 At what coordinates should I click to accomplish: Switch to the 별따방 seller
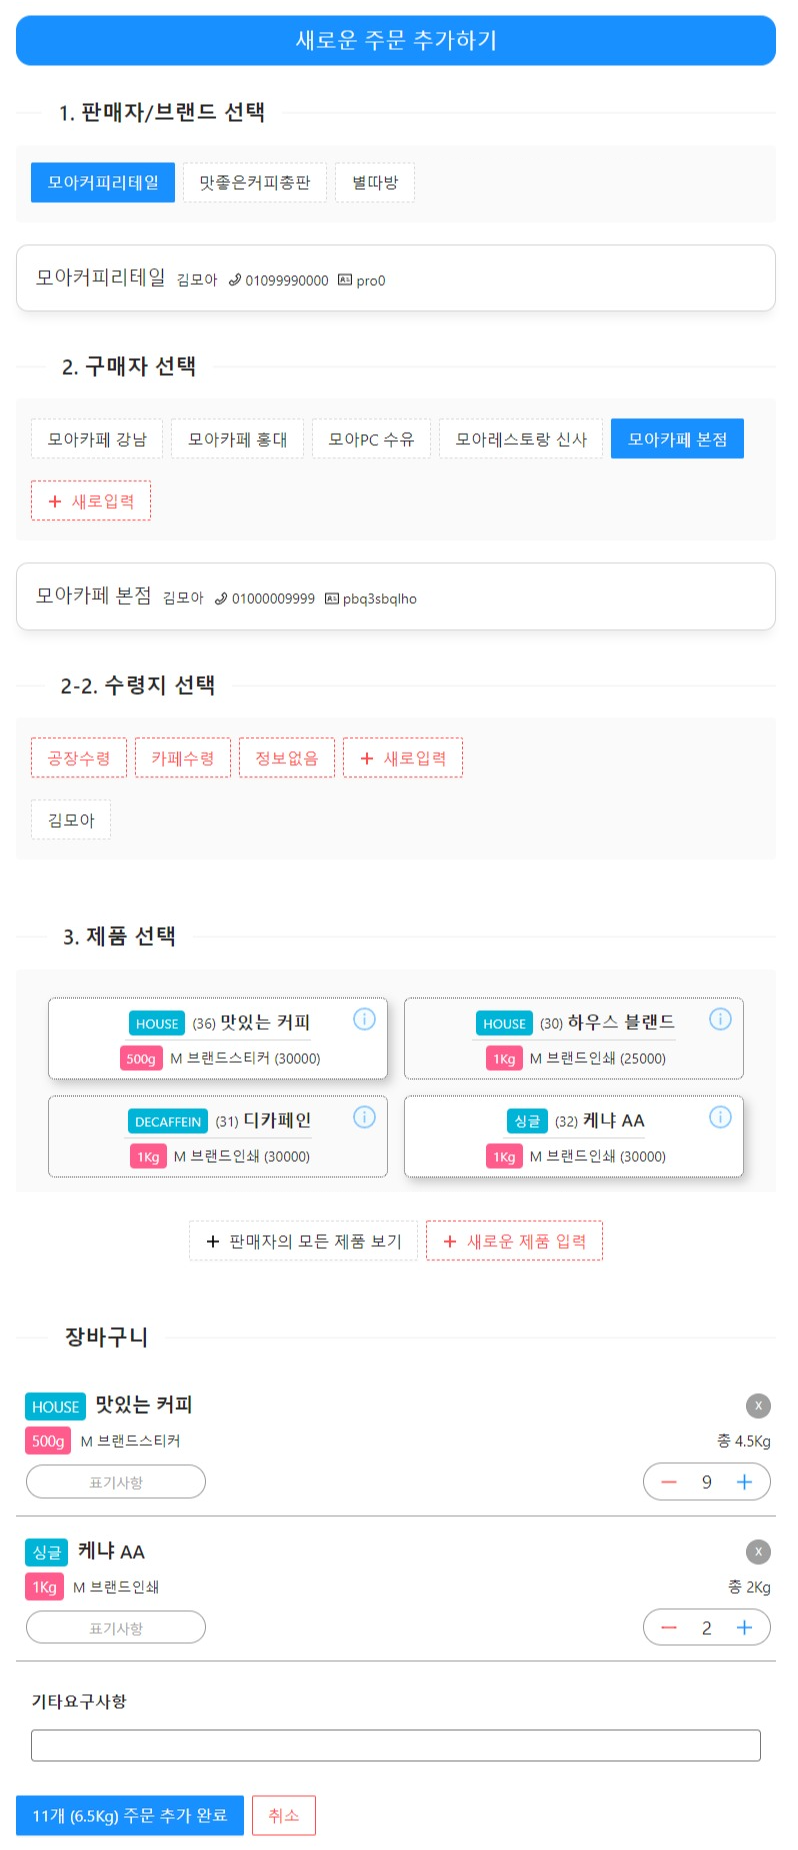pyautogui.click(x=375, y=182)
